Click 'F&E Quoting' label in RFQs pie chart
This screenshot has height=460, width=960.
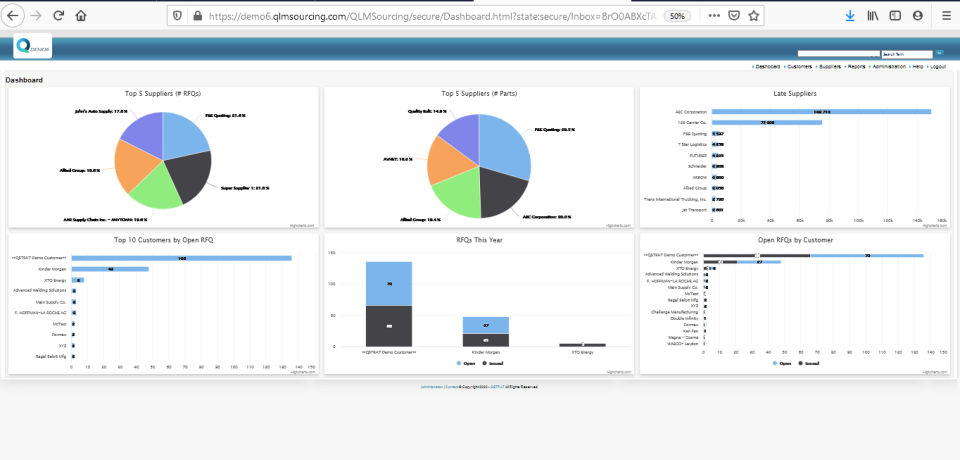(226, 115)
